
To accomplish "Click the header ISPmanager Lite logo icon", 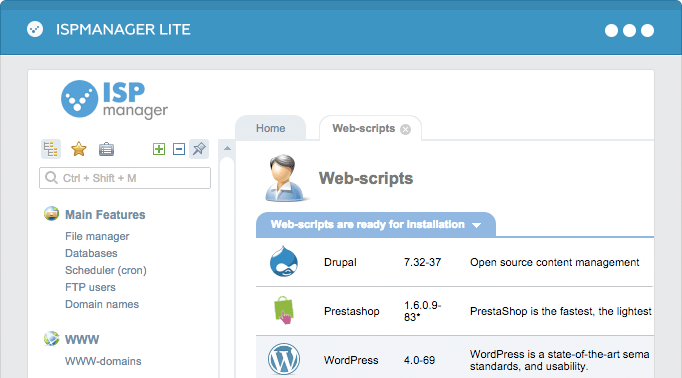I will (x=35, y=30).
